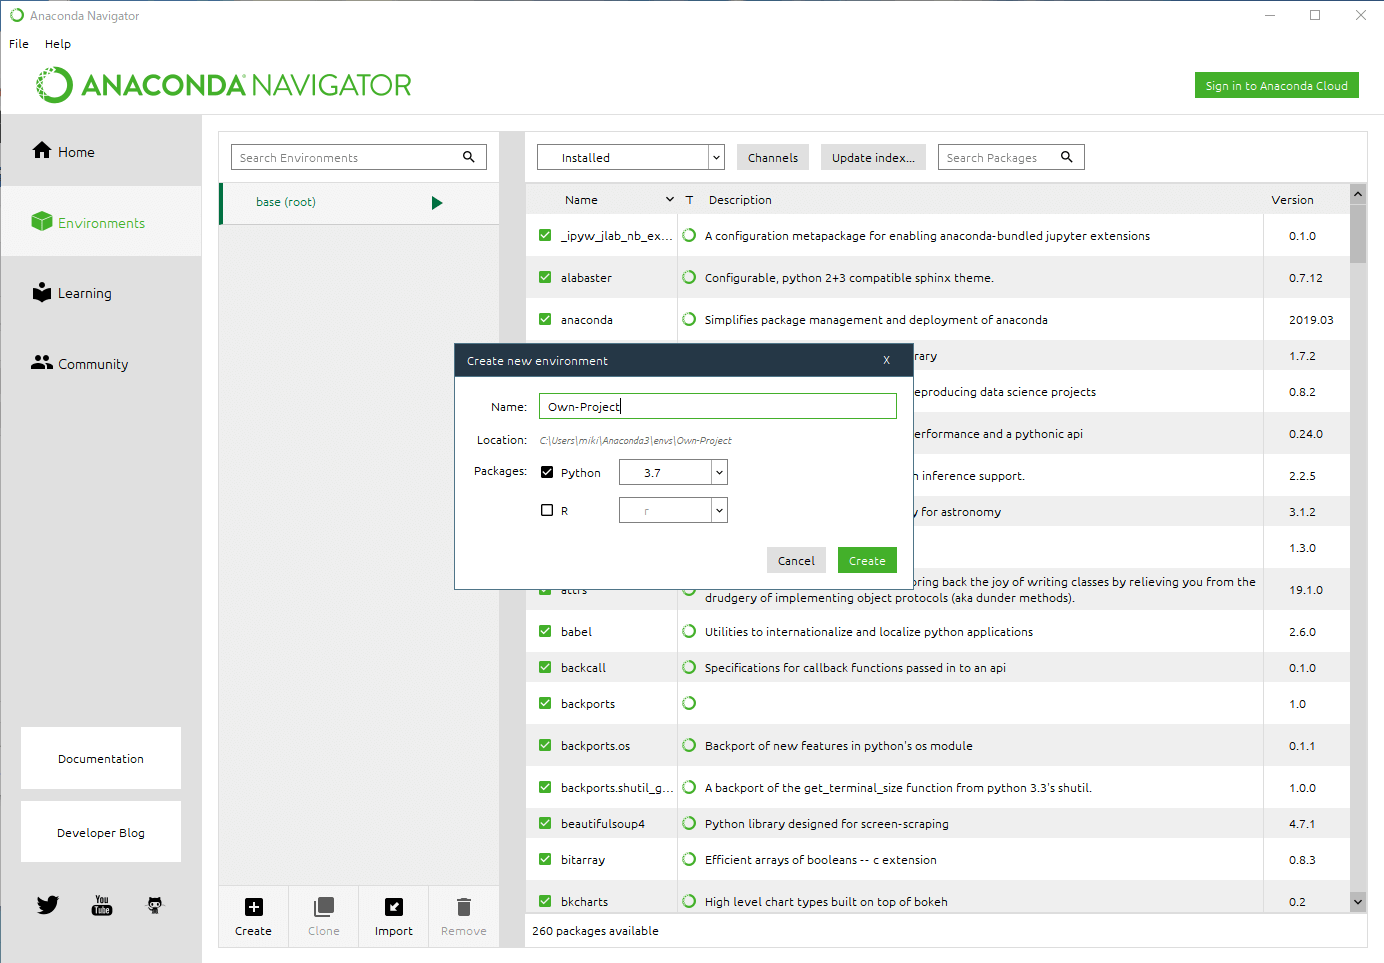The height and width of the screenshot is (963, 1384).
Task: Go to the Learning tab
Action: (x=100, y=292)
